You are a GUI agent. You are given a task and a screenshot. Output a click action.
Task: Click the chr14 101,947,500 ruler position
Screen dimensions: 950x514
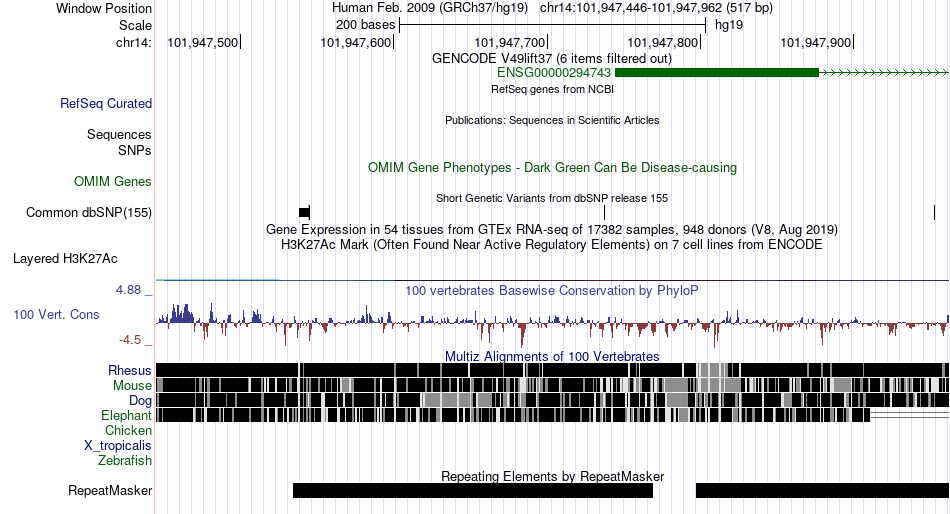pos(203,42)
